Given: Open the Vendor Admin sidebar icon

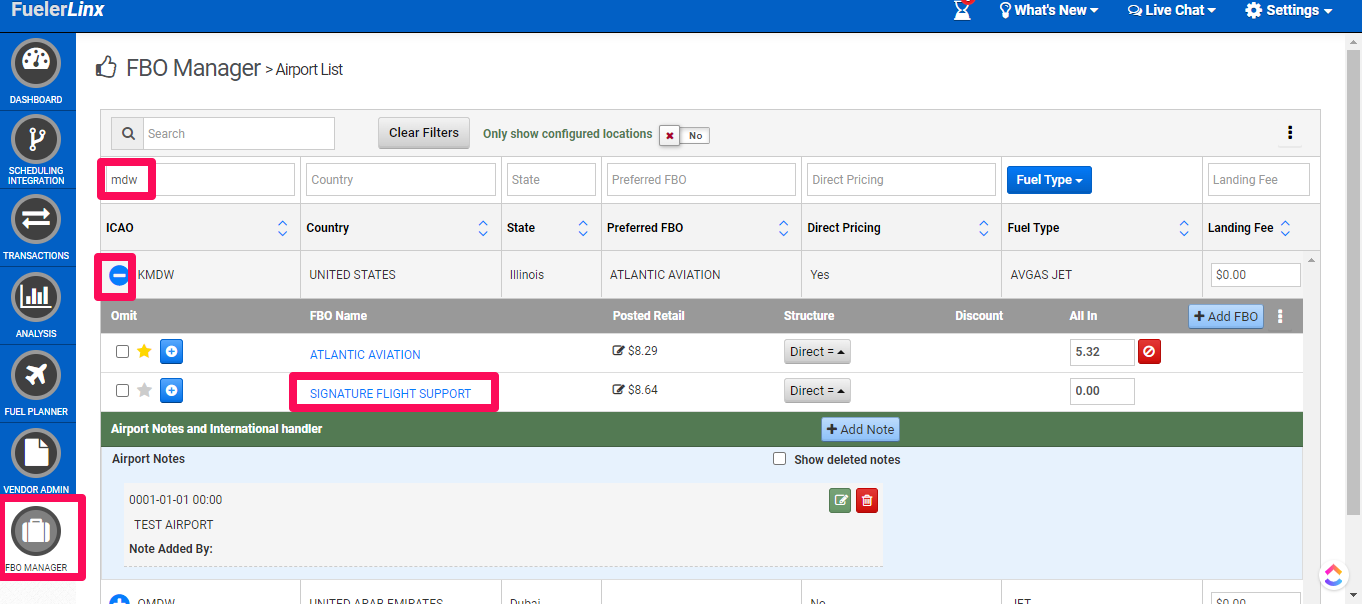Looking at the screenshot, I should tap(36, 455).
